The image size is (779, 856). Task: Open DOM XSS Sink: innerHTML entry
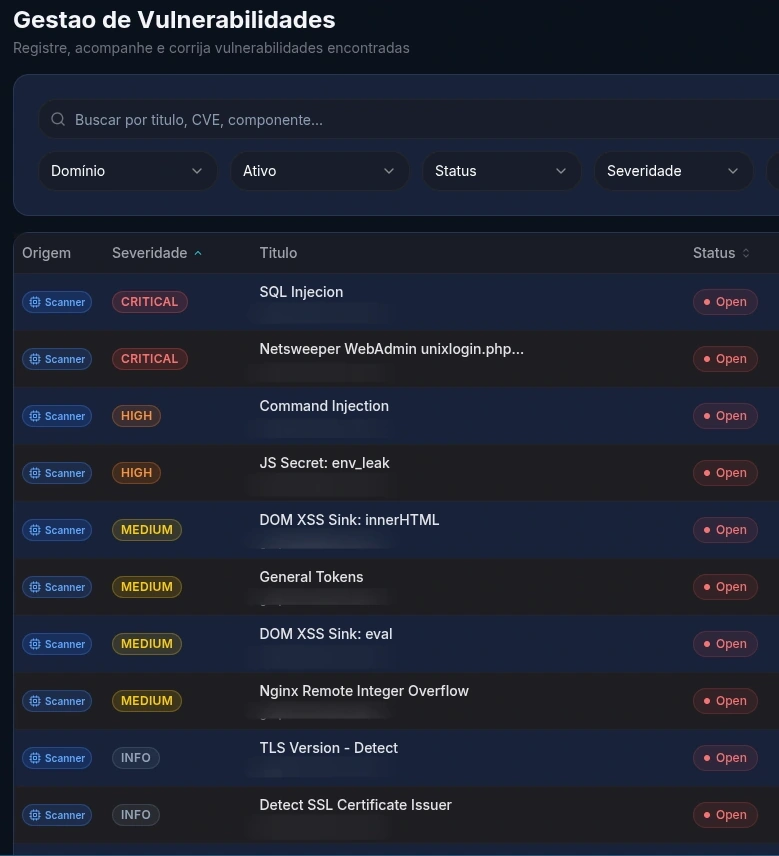[x=349, y=520]
